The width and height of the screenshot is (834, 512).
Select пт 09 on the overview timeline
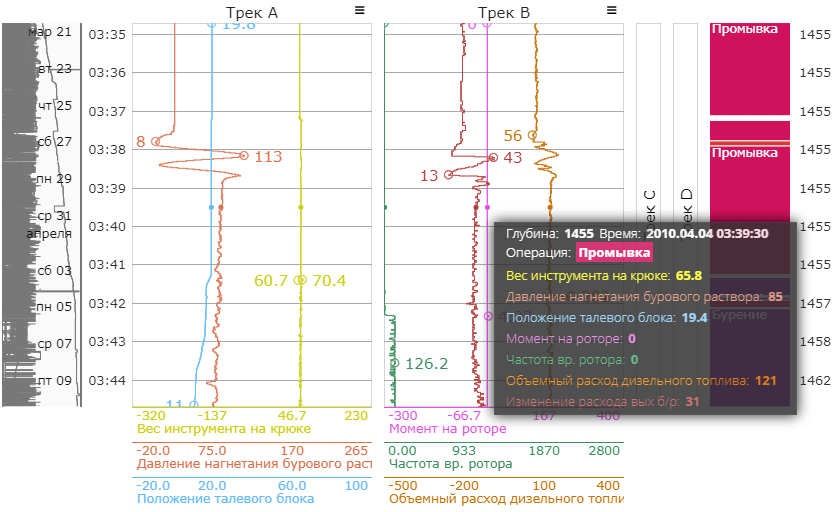(54, 381)
